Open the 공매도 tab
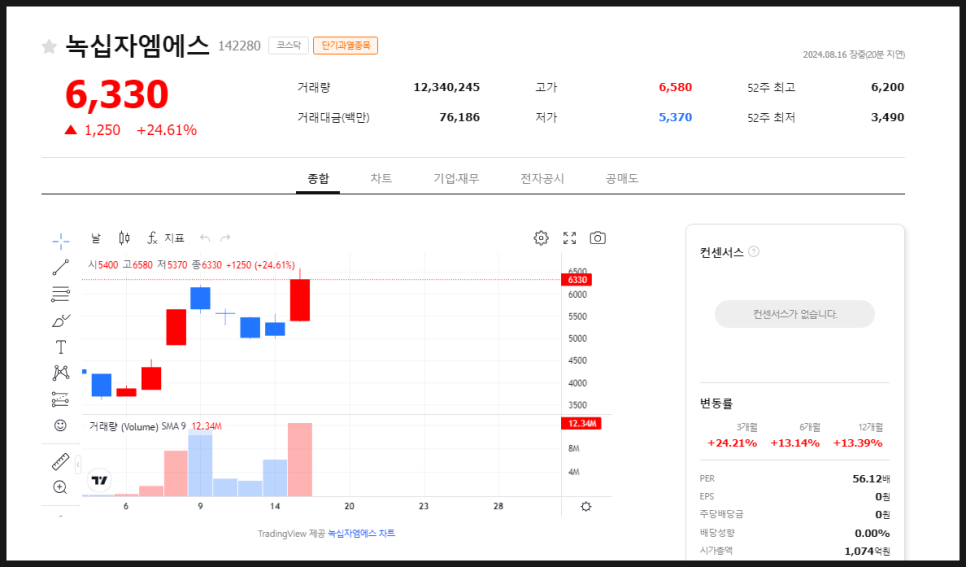This screenshot has width=966, height=567. 622,179
